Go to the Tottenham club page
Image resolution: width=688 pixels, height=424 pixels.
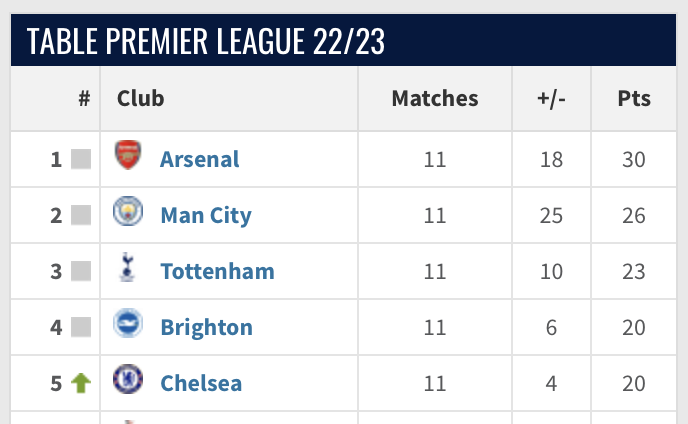[217, 271]
